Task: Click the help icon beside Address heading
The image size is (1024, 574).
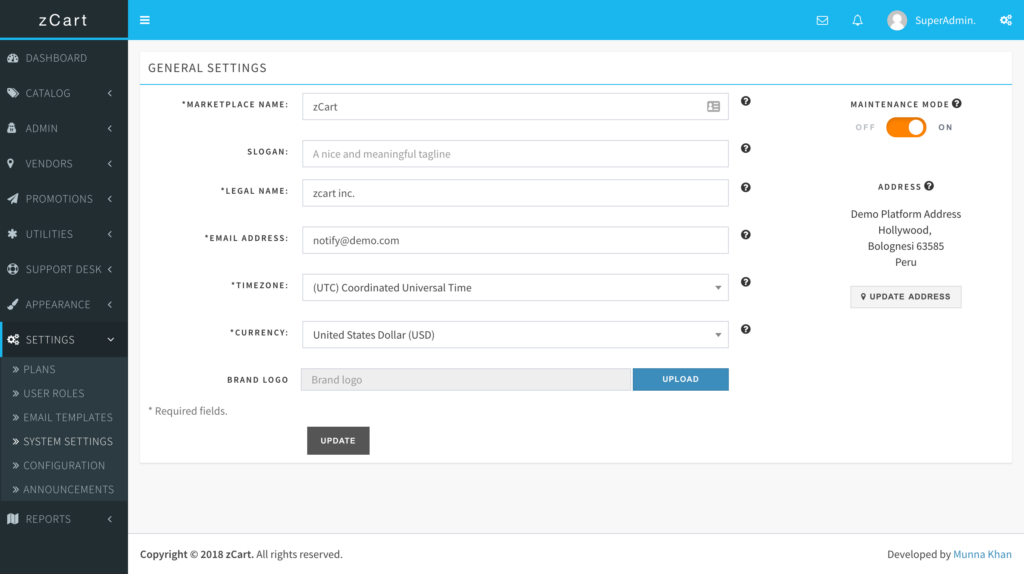Action: click(x=929, y=186)
